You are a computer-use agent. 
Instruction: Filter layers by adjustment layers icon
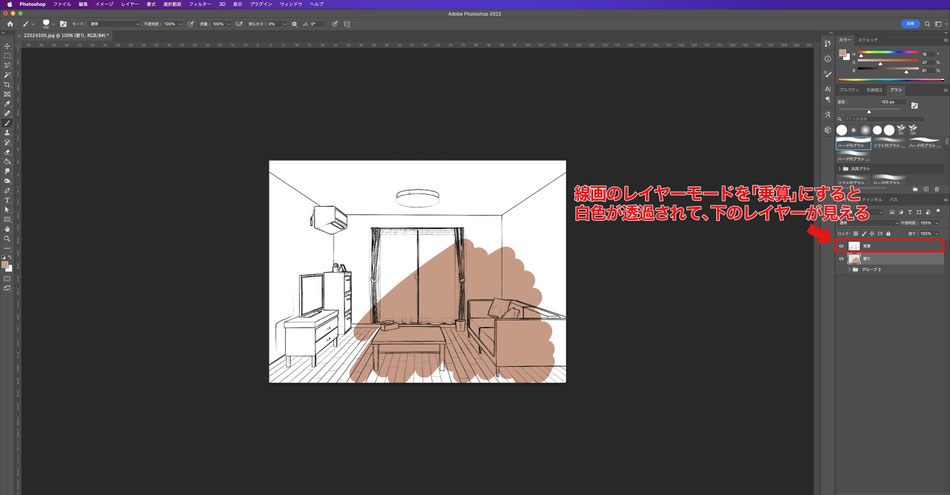901,212
